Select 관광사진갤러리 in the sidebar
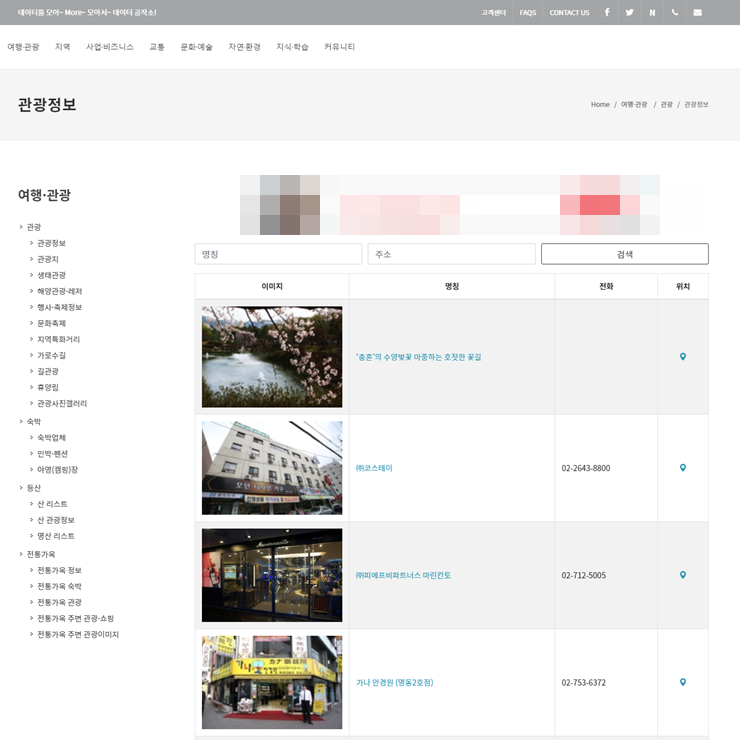The height and width of the screenshot is (740, 740). point(62,404)
